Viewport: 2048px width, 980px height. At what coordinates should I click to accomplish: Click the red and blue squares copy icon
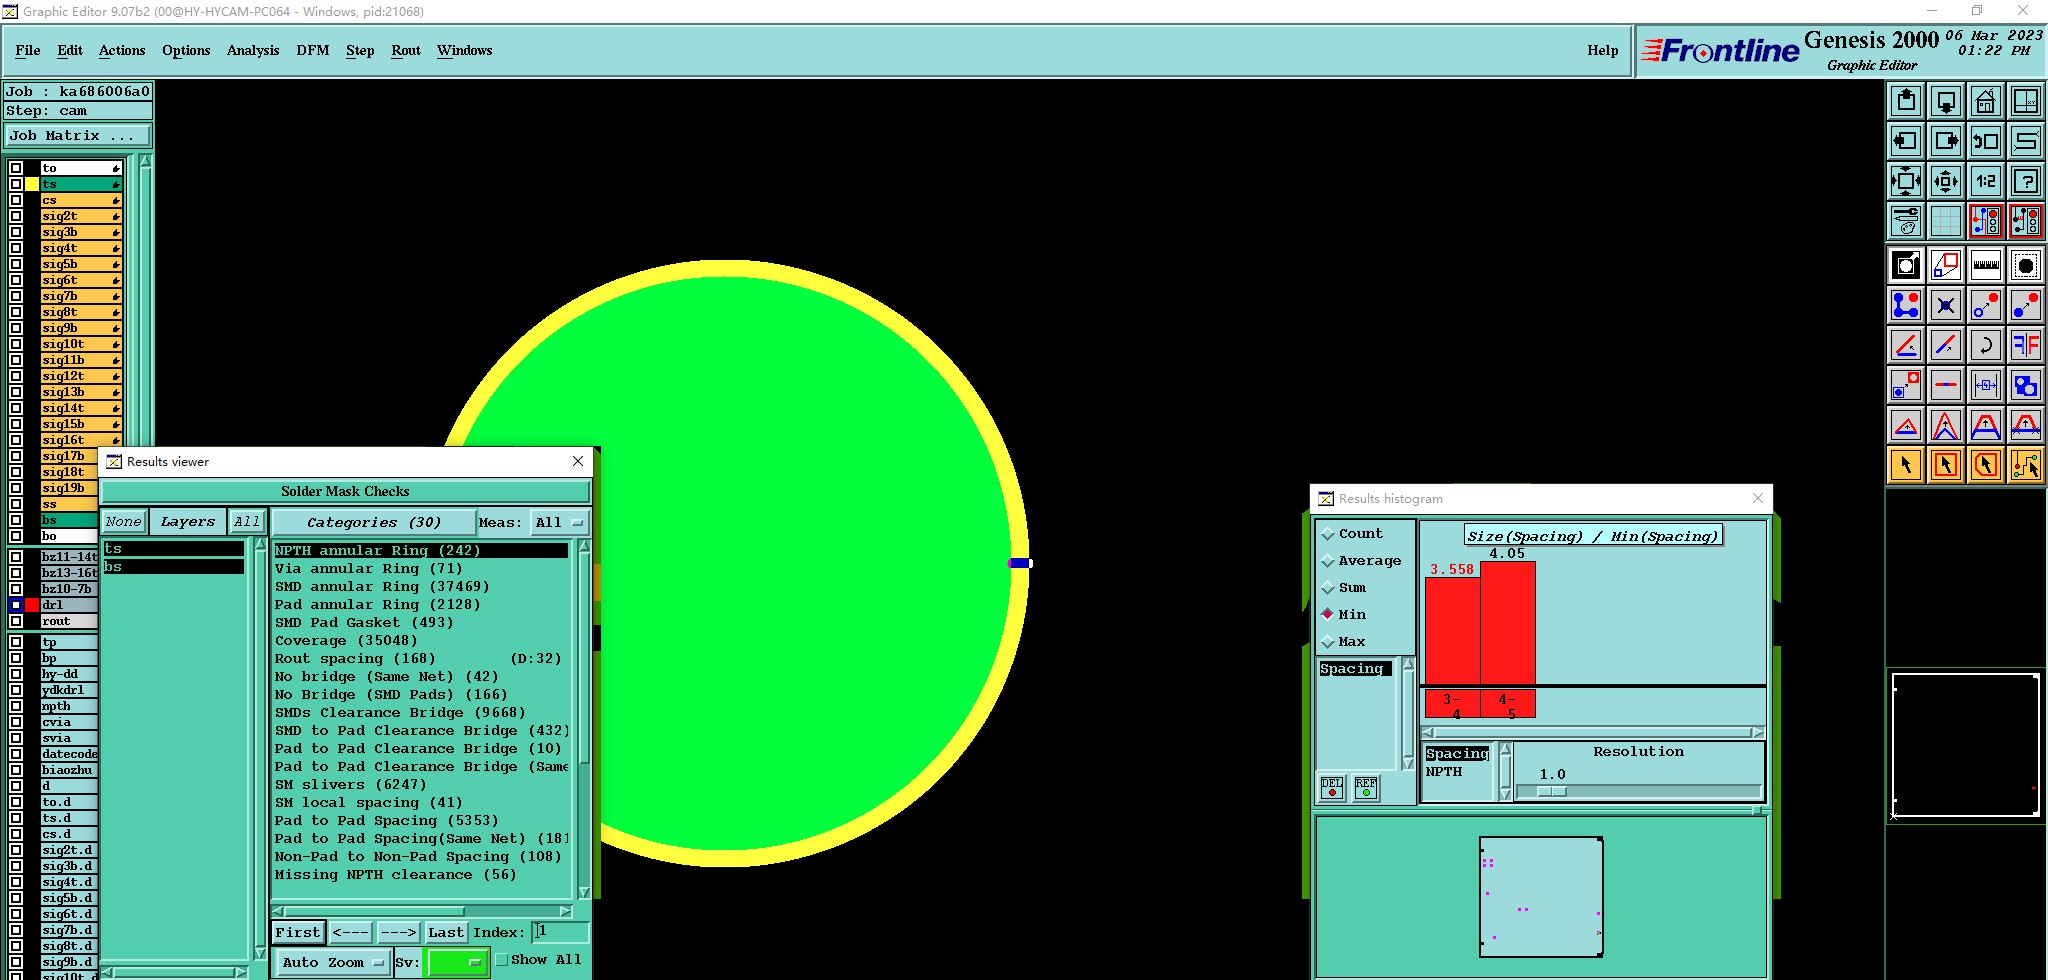(1946, 265)
